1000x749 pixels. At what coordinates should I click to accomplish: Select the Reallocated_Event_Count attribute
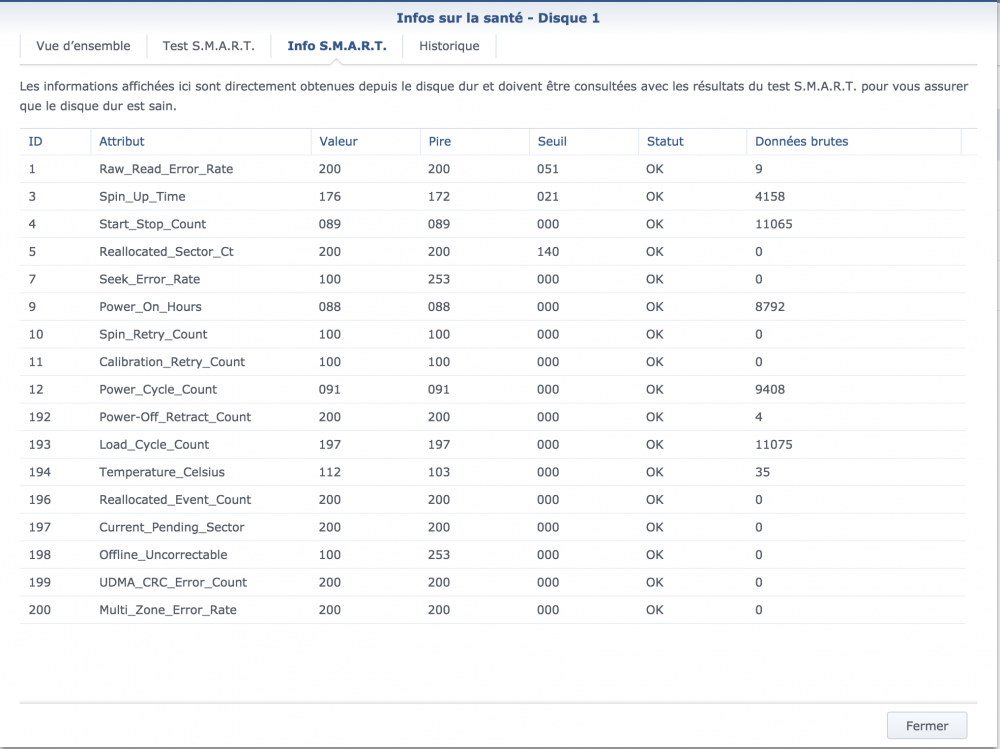(x=175, y=500)
